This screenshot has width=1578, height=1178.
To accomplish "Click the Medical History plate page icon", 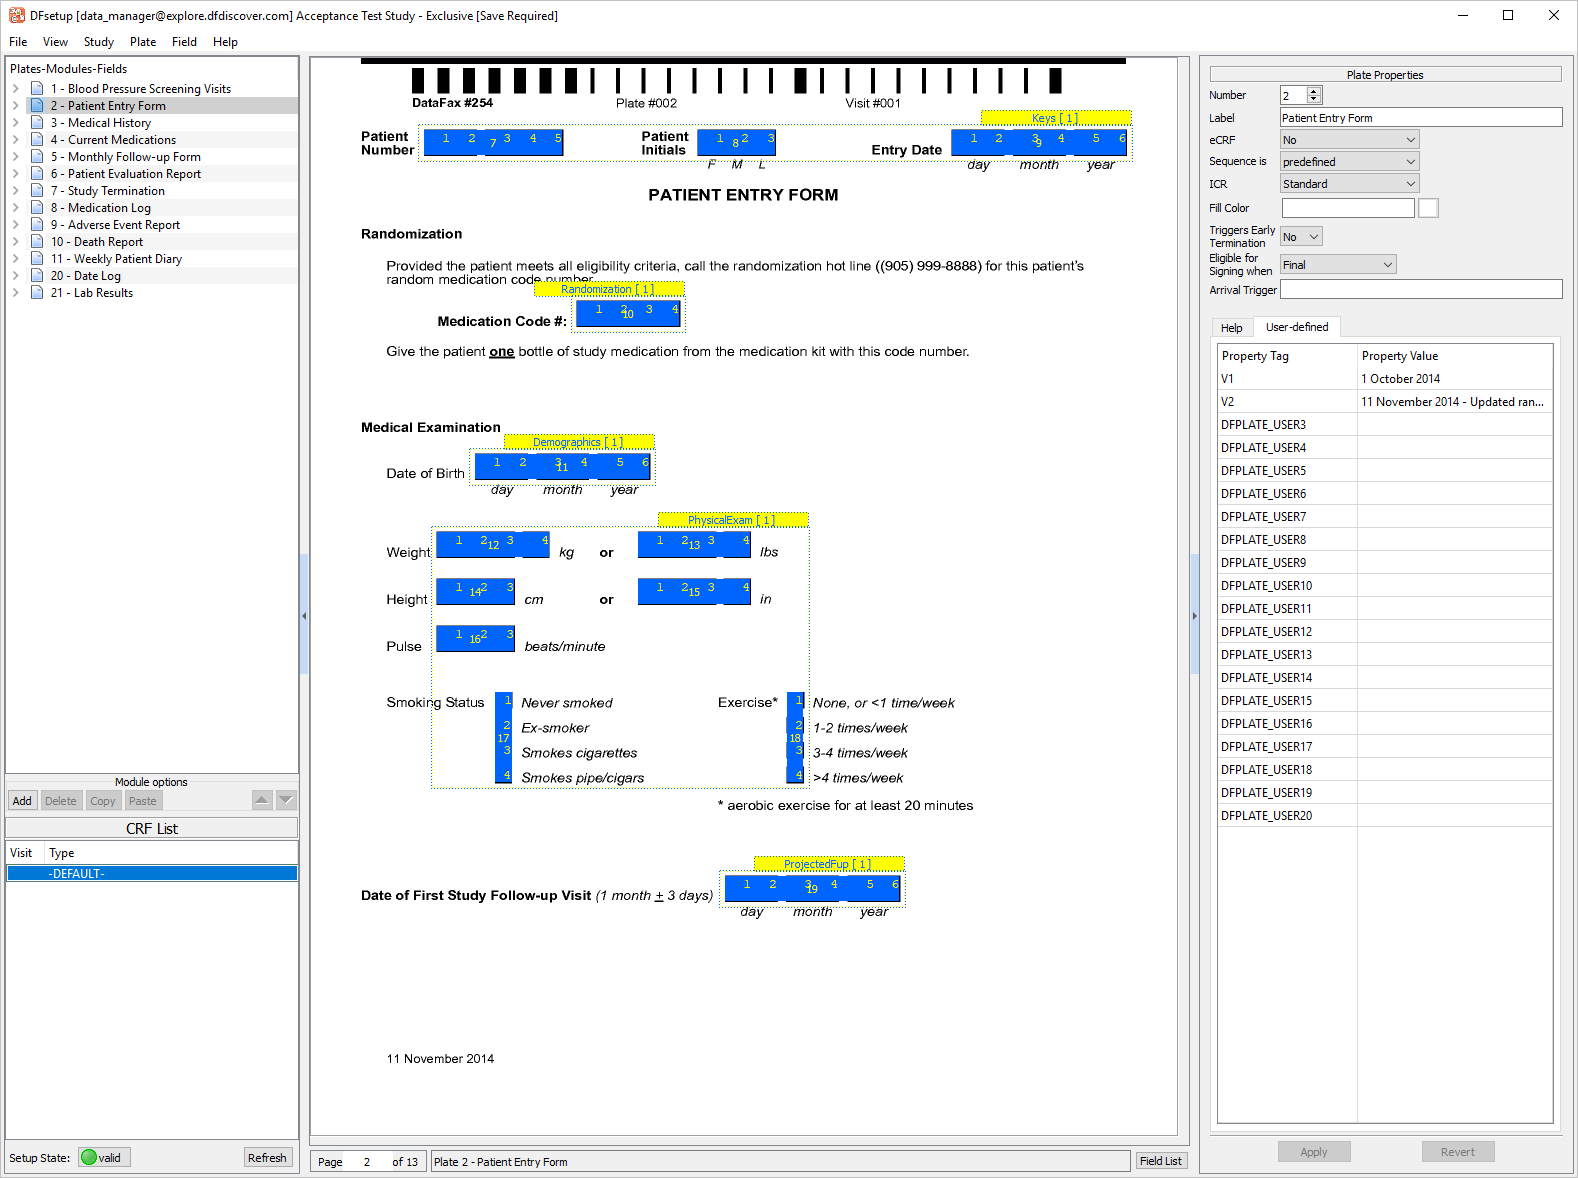I will click(x=37, y=123).
